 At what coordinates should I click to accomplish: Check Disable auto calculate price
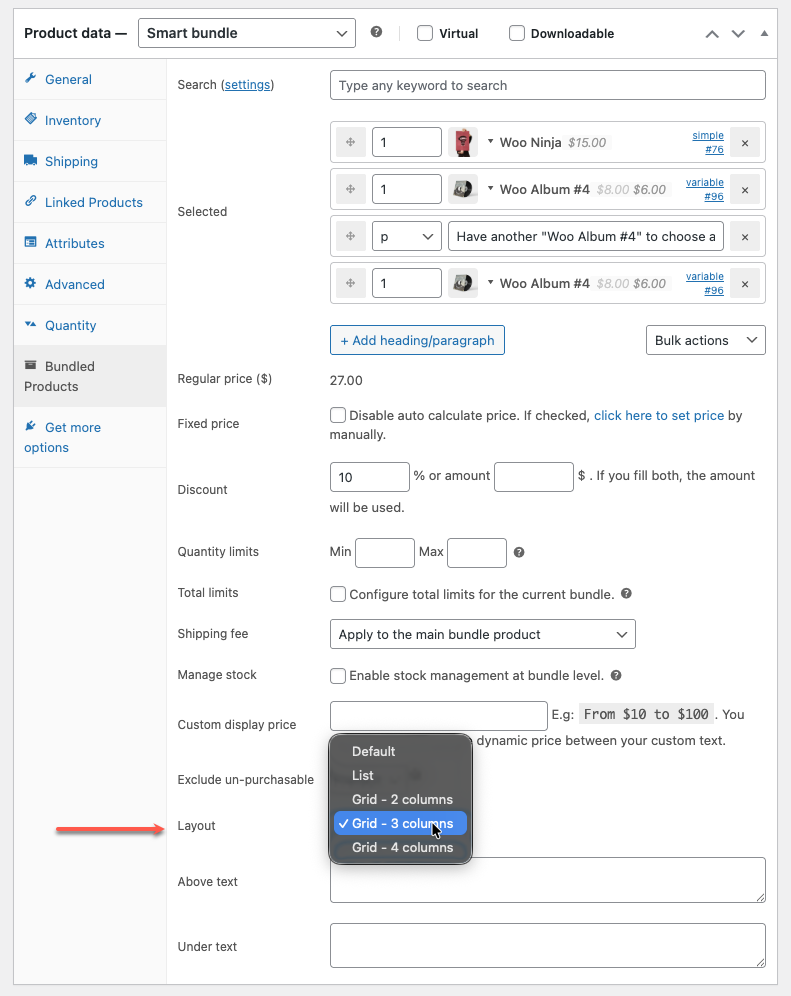click(x=338, y=415)
